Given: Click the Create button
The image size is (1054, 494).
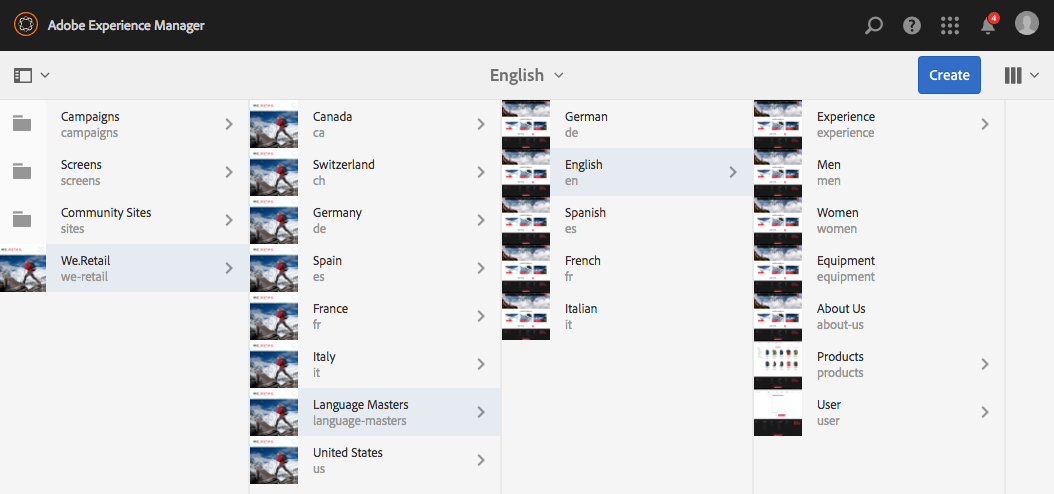Looking at the screenshot, I should 949,75.
